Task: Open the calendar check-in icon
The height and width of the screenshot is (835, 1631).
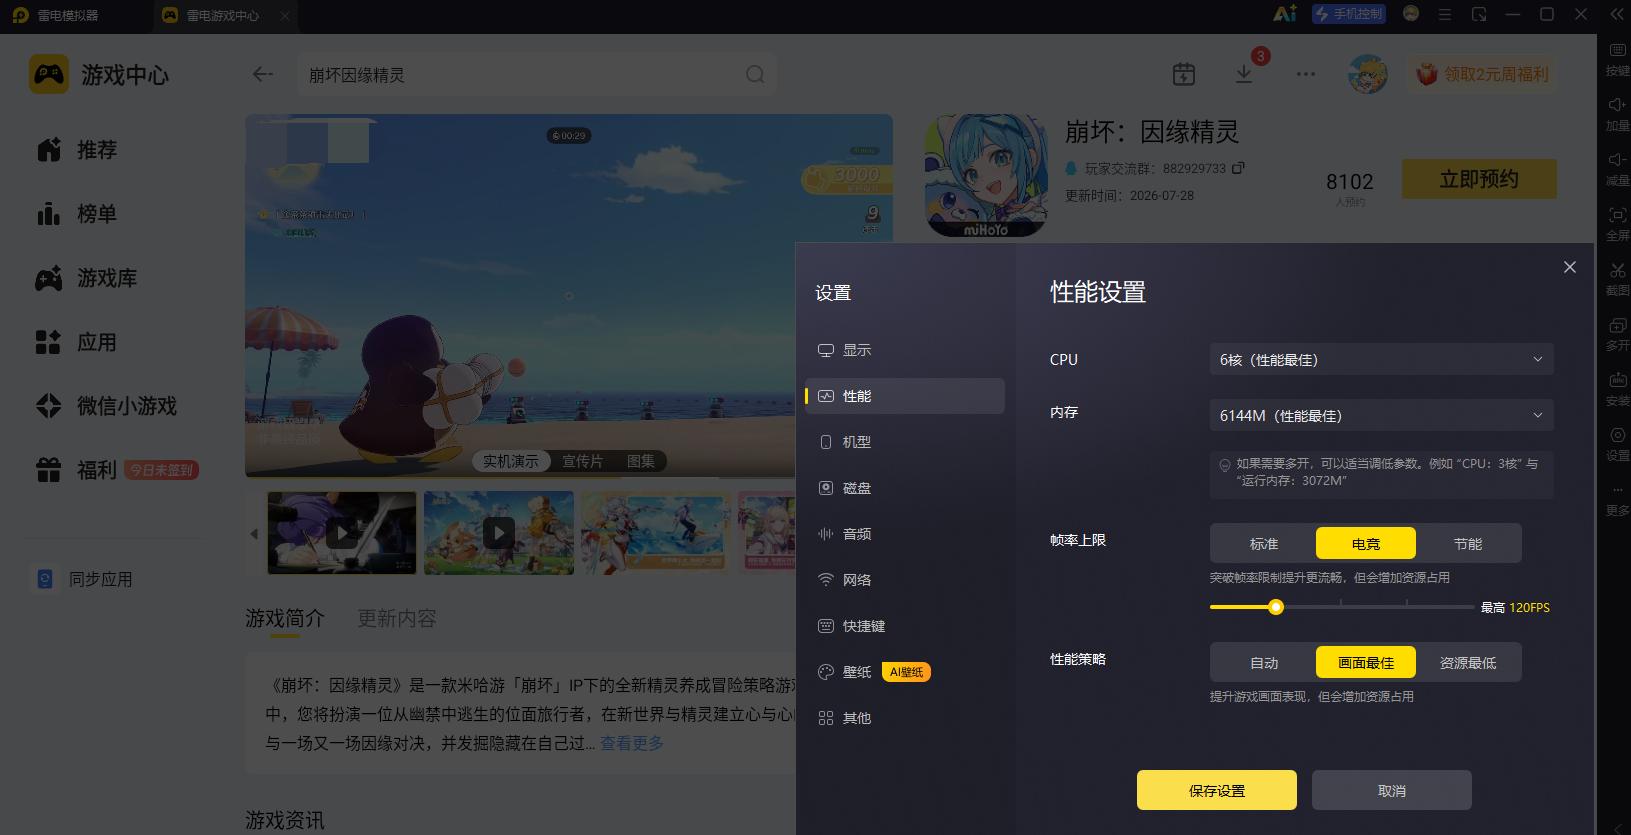Action: click(1184, 74)
